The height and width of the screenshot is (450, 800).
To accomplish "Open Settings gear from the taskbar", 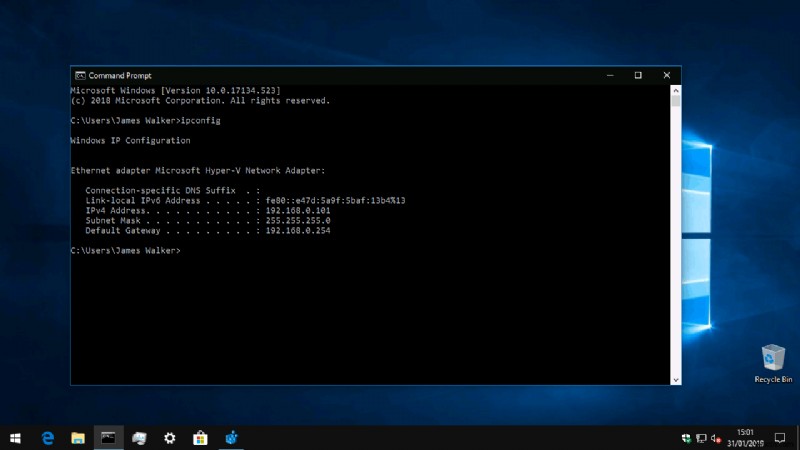I will (169, 438).
